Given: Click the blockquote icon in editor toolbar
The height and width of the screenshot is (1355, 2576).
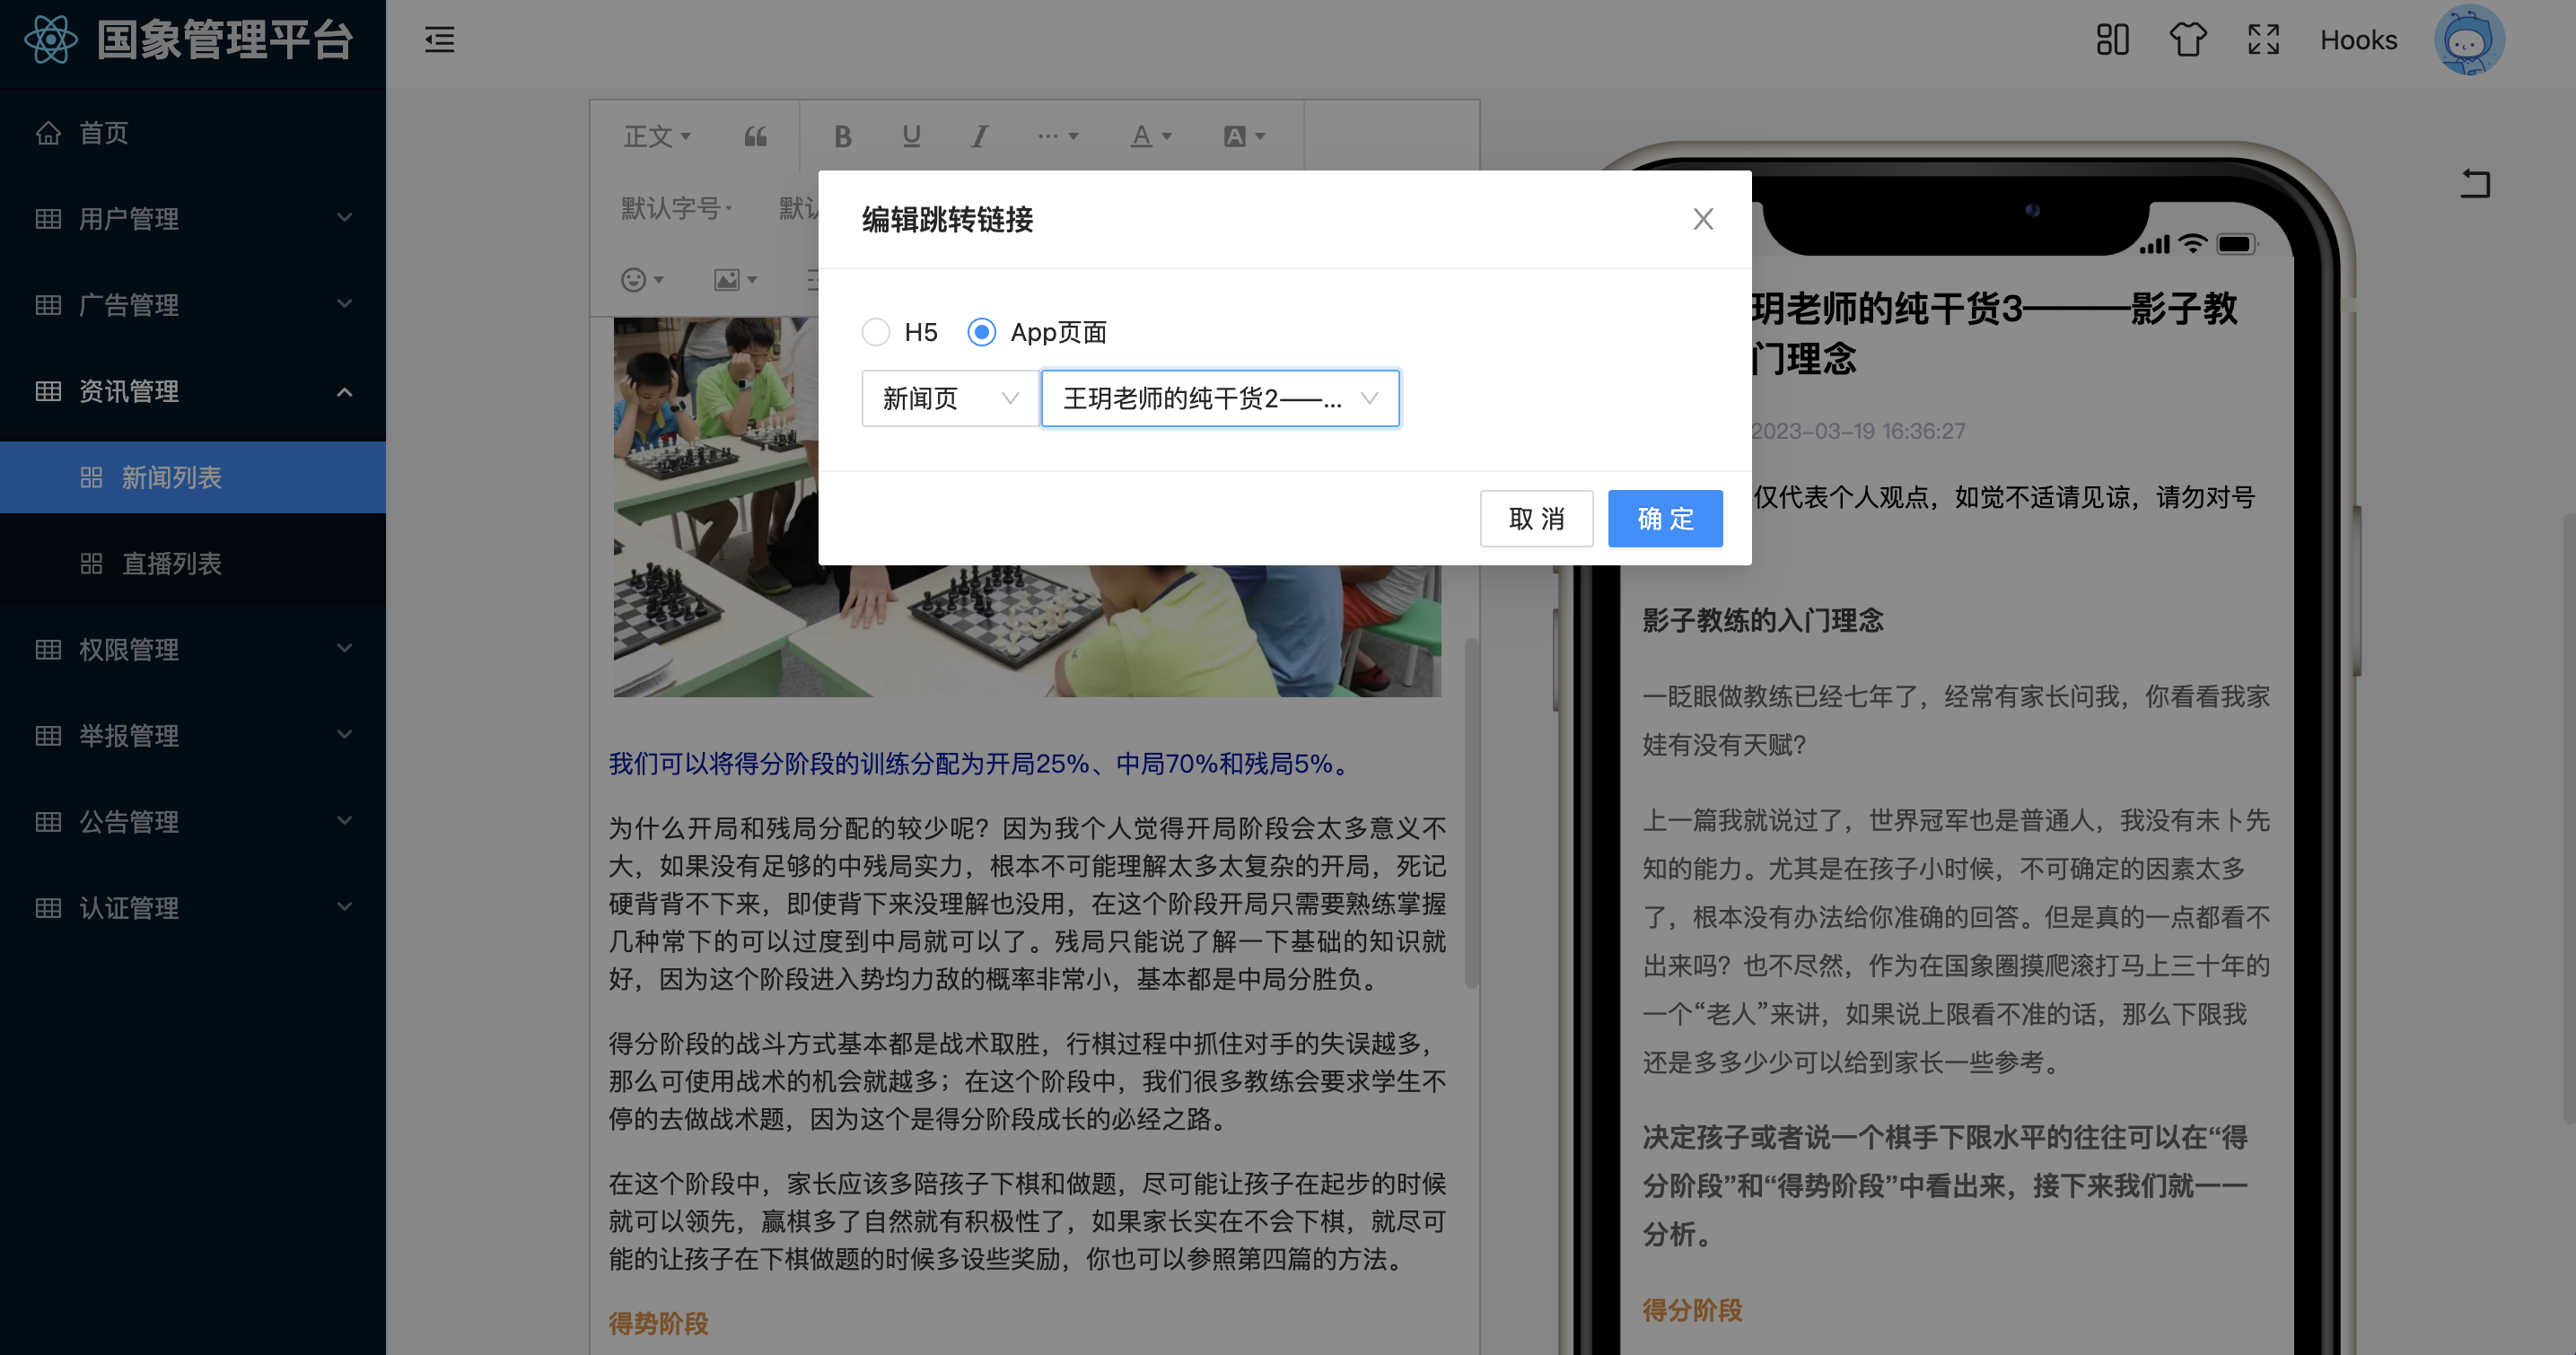Looking at the screenshot, I should coord(755,136).
